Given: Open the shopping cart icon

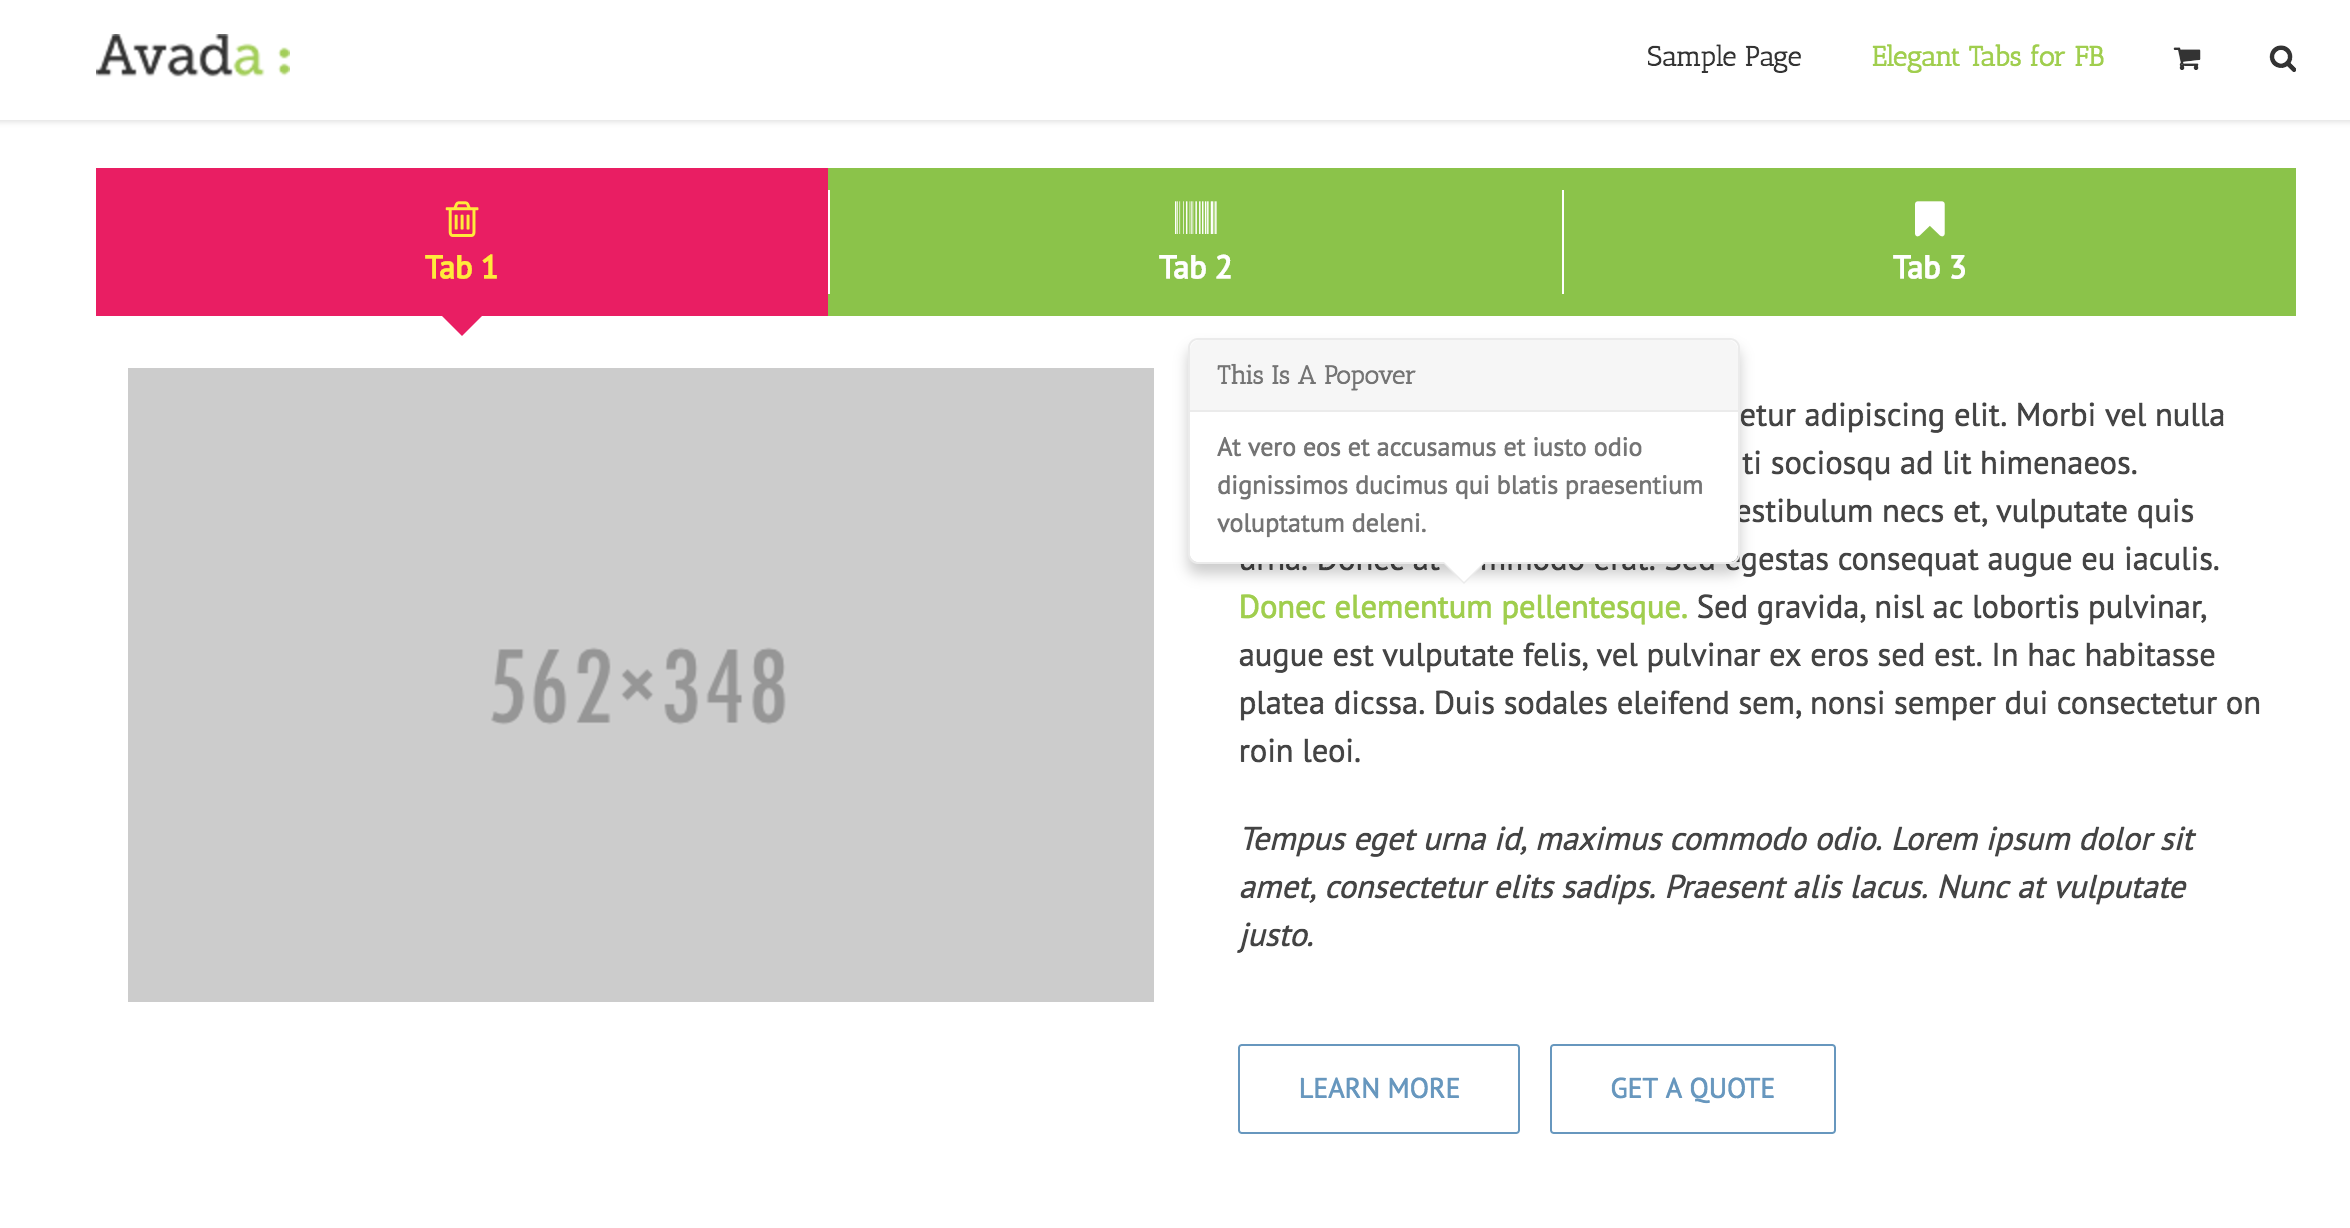Looking at the screenshot, I should pos(2187,59).
